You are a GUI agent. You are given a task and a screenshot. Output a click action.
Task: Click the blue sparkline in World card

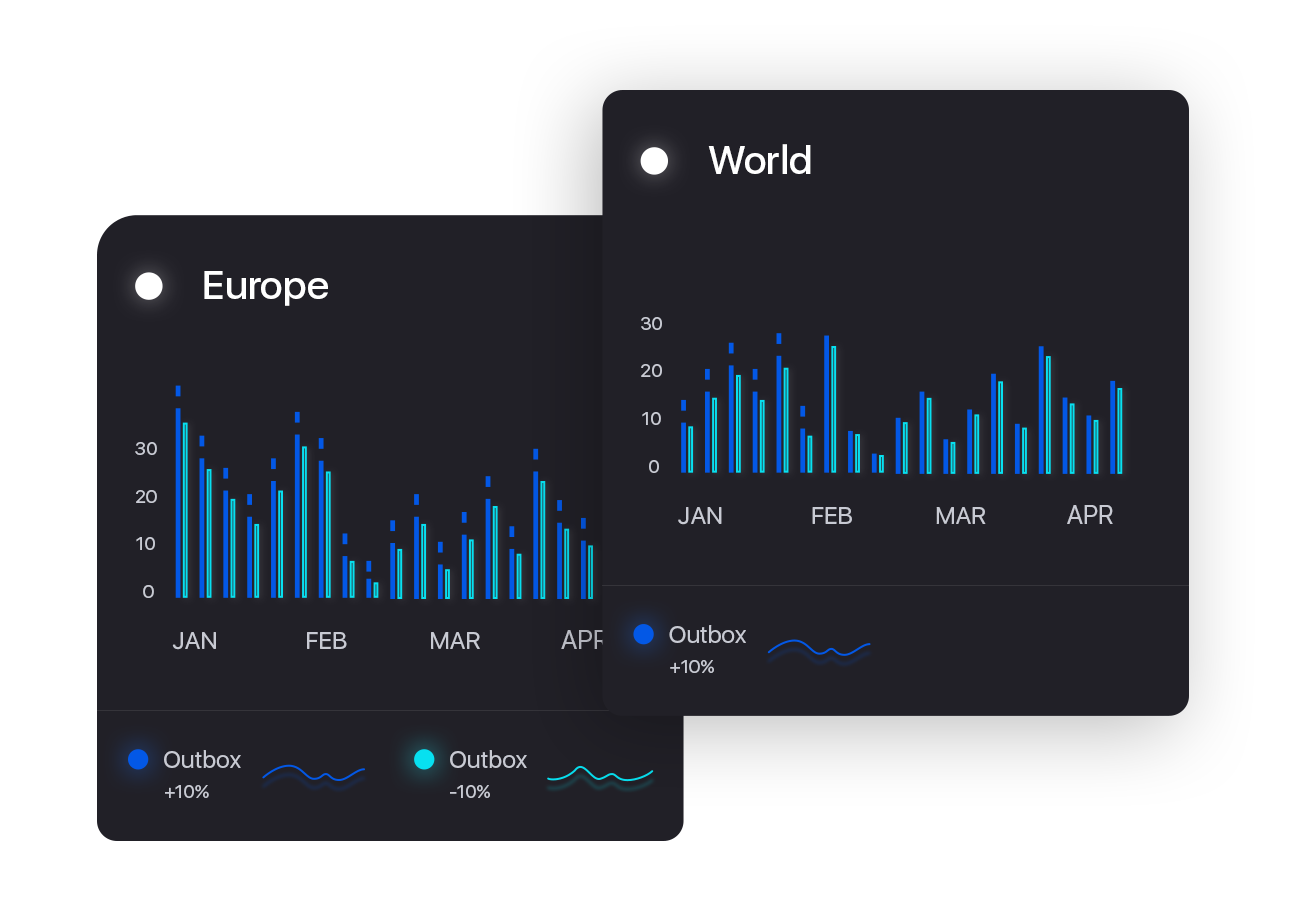coord(818,649)
